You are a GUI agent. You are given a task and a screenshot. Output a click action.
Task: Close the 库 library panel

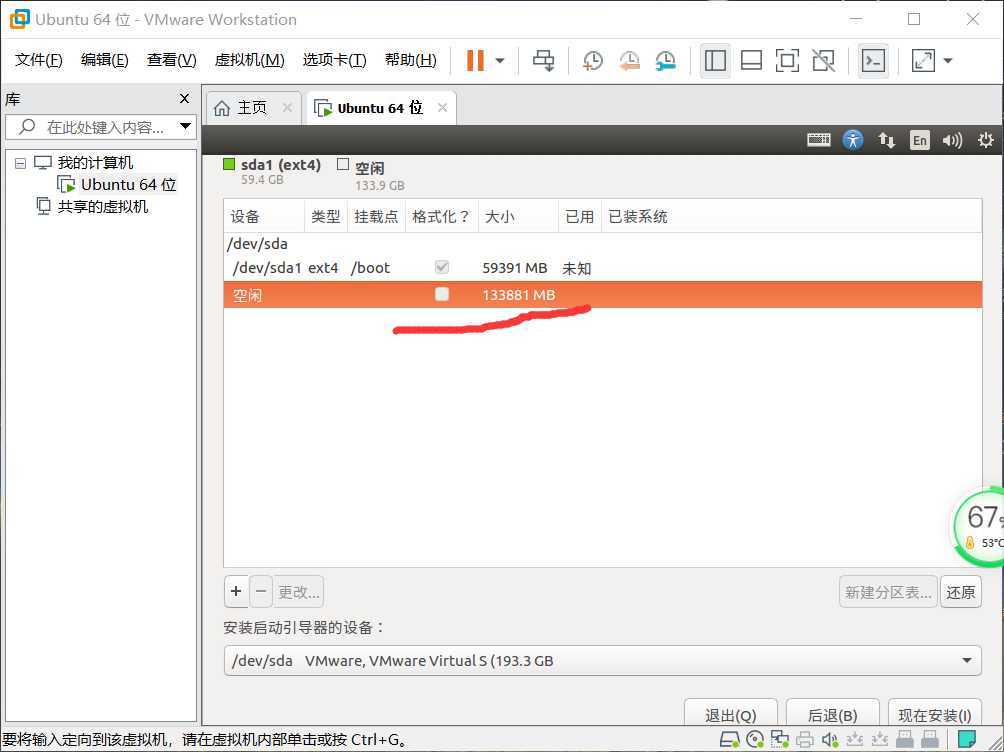pyautogui.click(x=184, y=99)
